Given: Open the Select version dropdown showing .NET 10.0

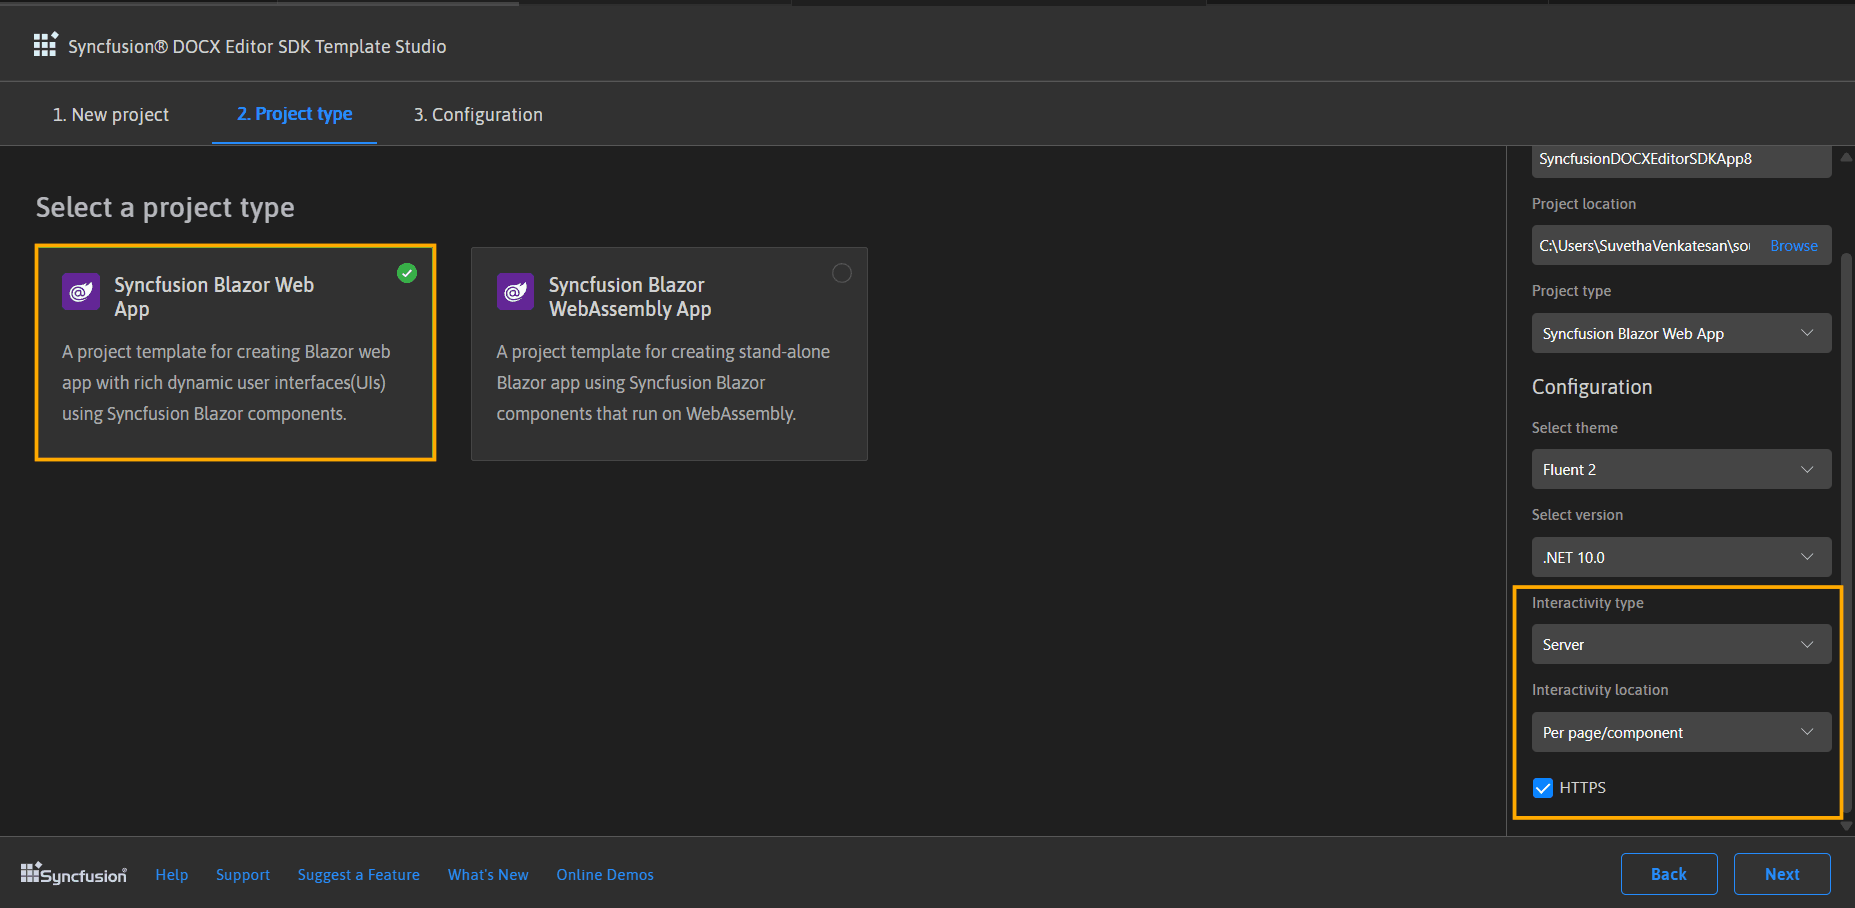Looking at the screenshot, I should [1680, 556].
